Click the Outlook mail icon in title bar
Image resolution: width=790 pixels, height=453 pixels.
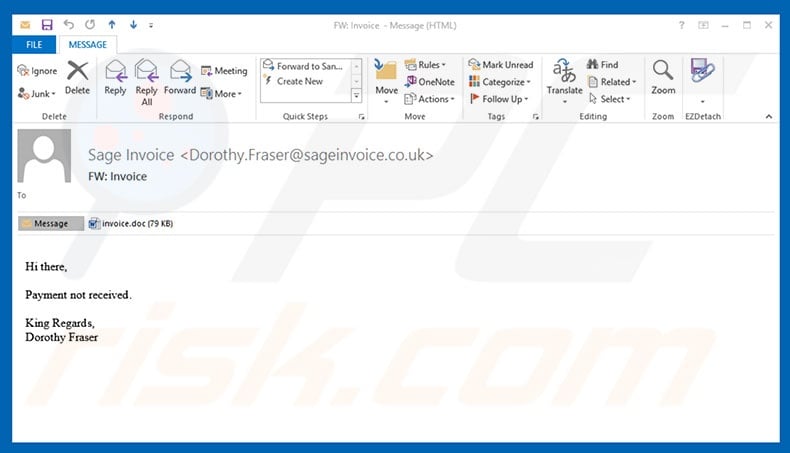pos(25,25)
